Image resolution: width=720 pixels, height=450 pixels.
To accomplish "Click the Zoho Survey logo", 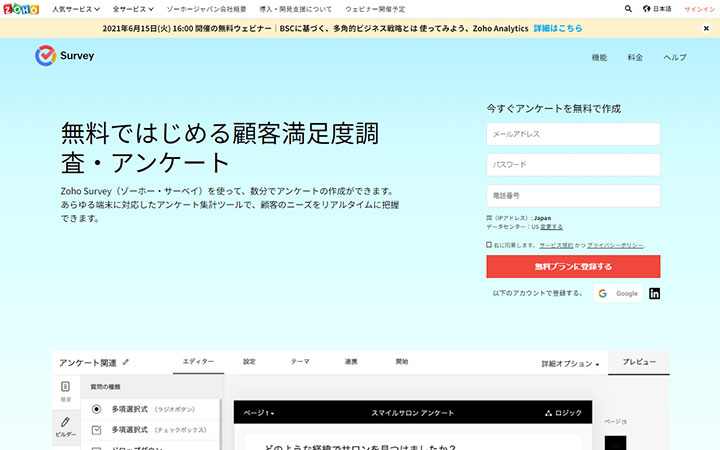I will pyautogui.click(x=65, y=56).
